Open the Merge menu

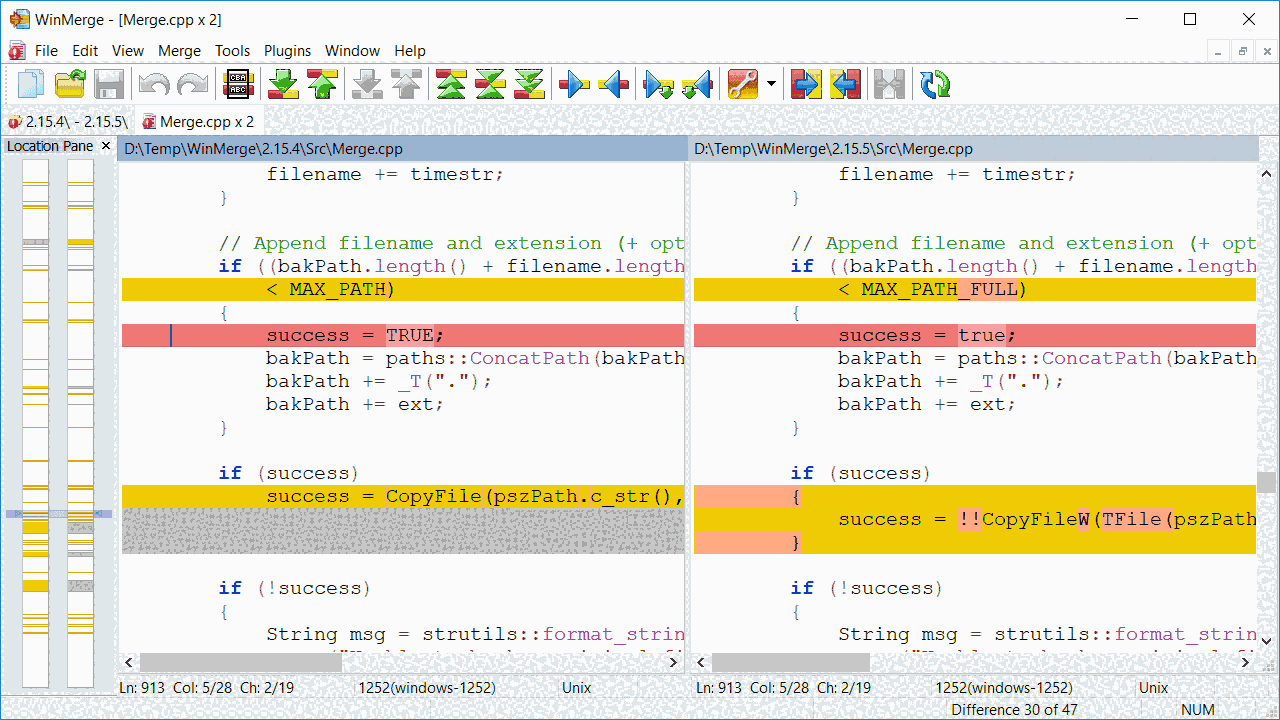[x=179, y=50]
